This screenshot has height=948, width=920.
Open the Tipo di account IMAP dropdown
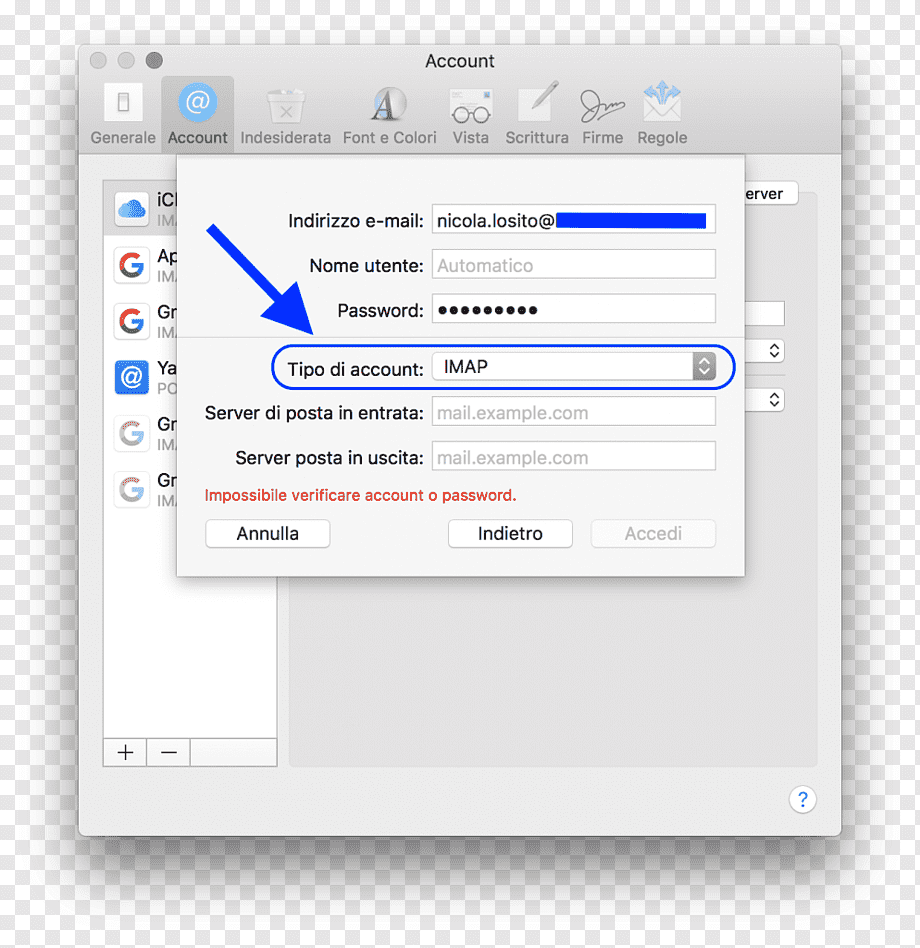[x=574, y=366]
